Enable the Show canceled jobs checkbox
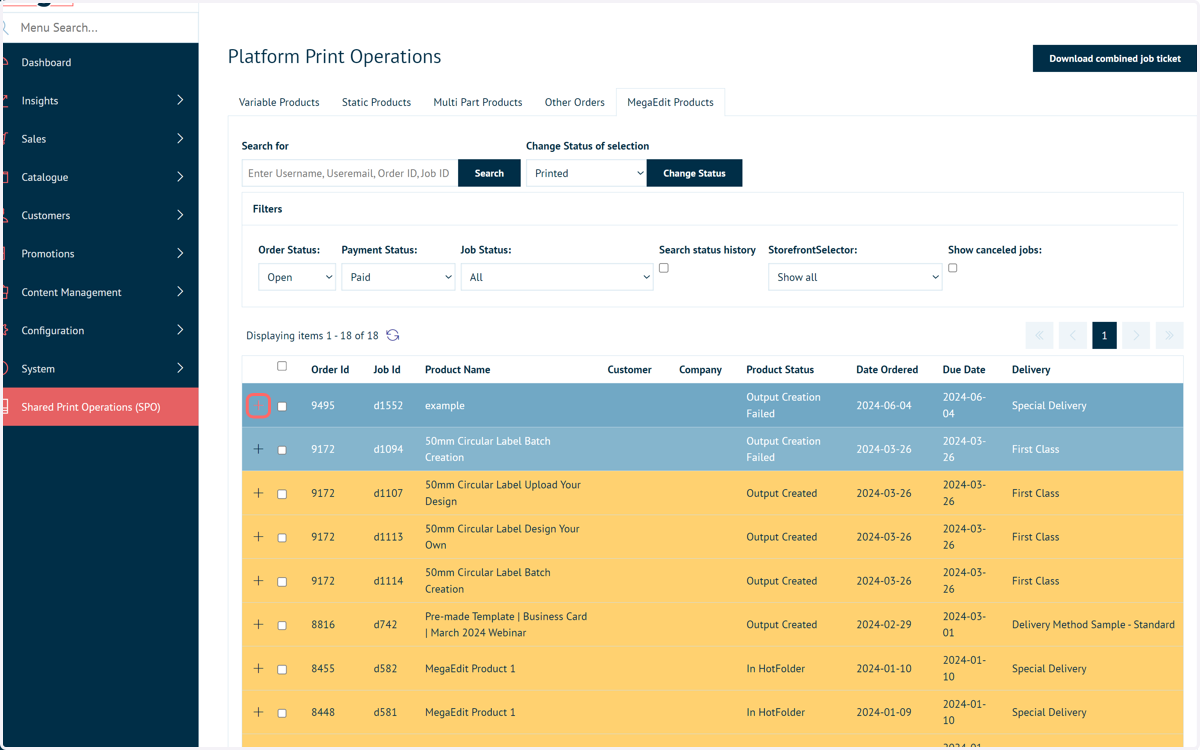The image size is (1200, 750). (953, 268)
